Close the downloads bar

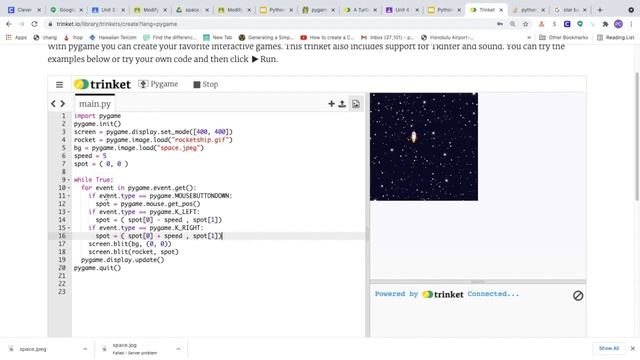[x=633, y=349]
